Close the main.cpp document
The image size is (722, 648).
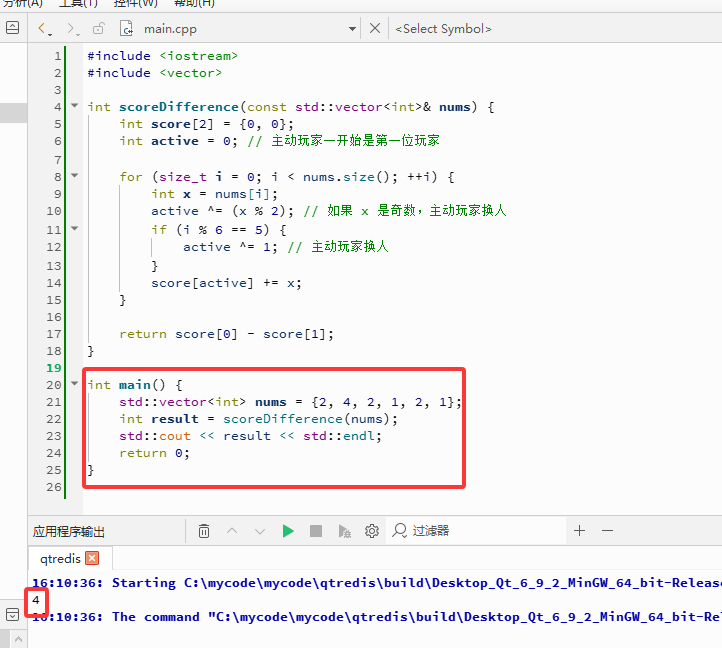point(375,29)
